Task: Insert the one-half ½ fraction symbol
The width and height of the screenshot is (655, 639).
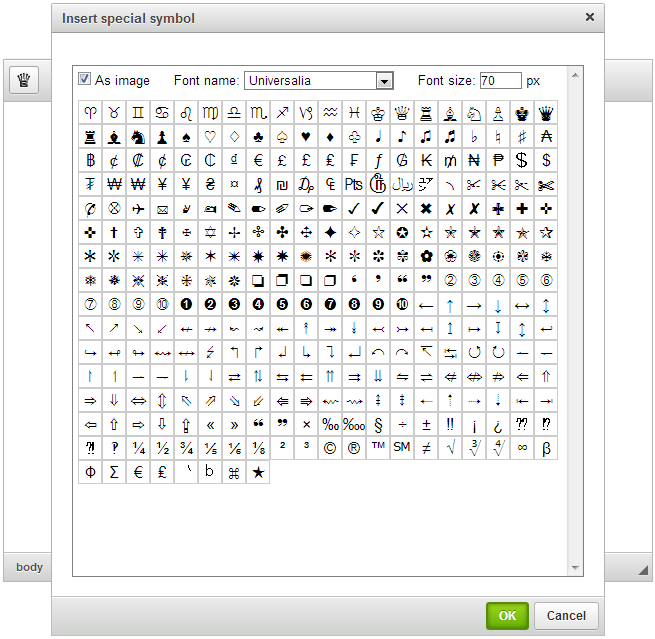Action: (162, 448)
